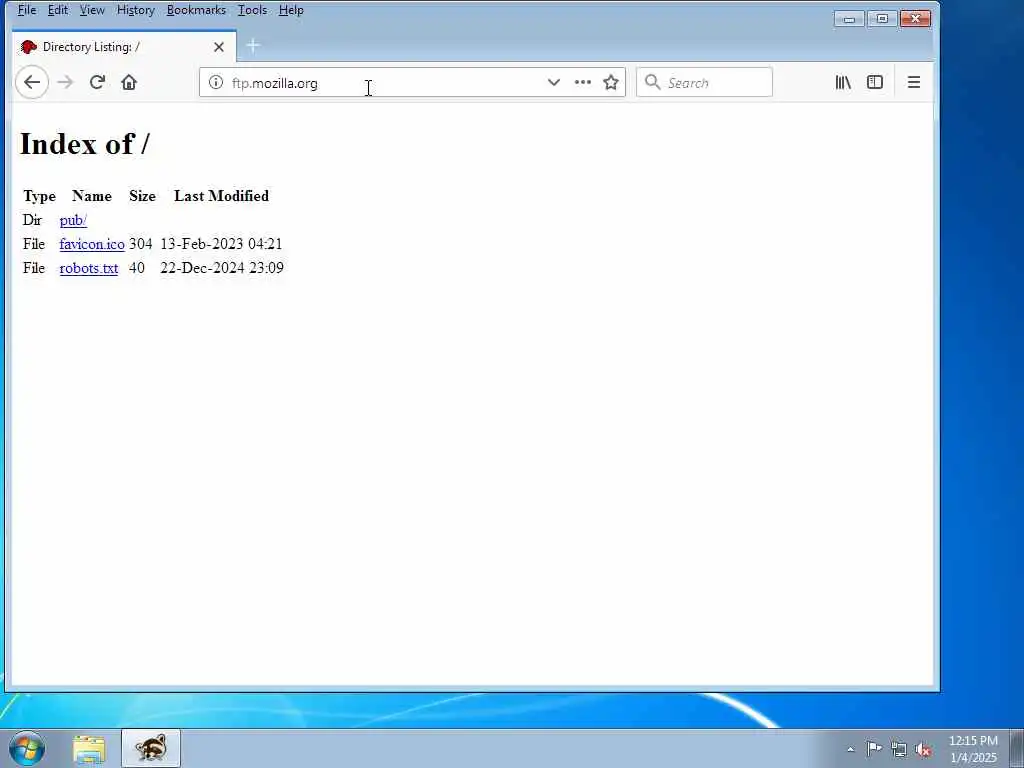Viewport: 1024px width, 768px height.
Task: Open File Explorer from the taskbar
Action: pyautogui.click(x=89, y=749)
